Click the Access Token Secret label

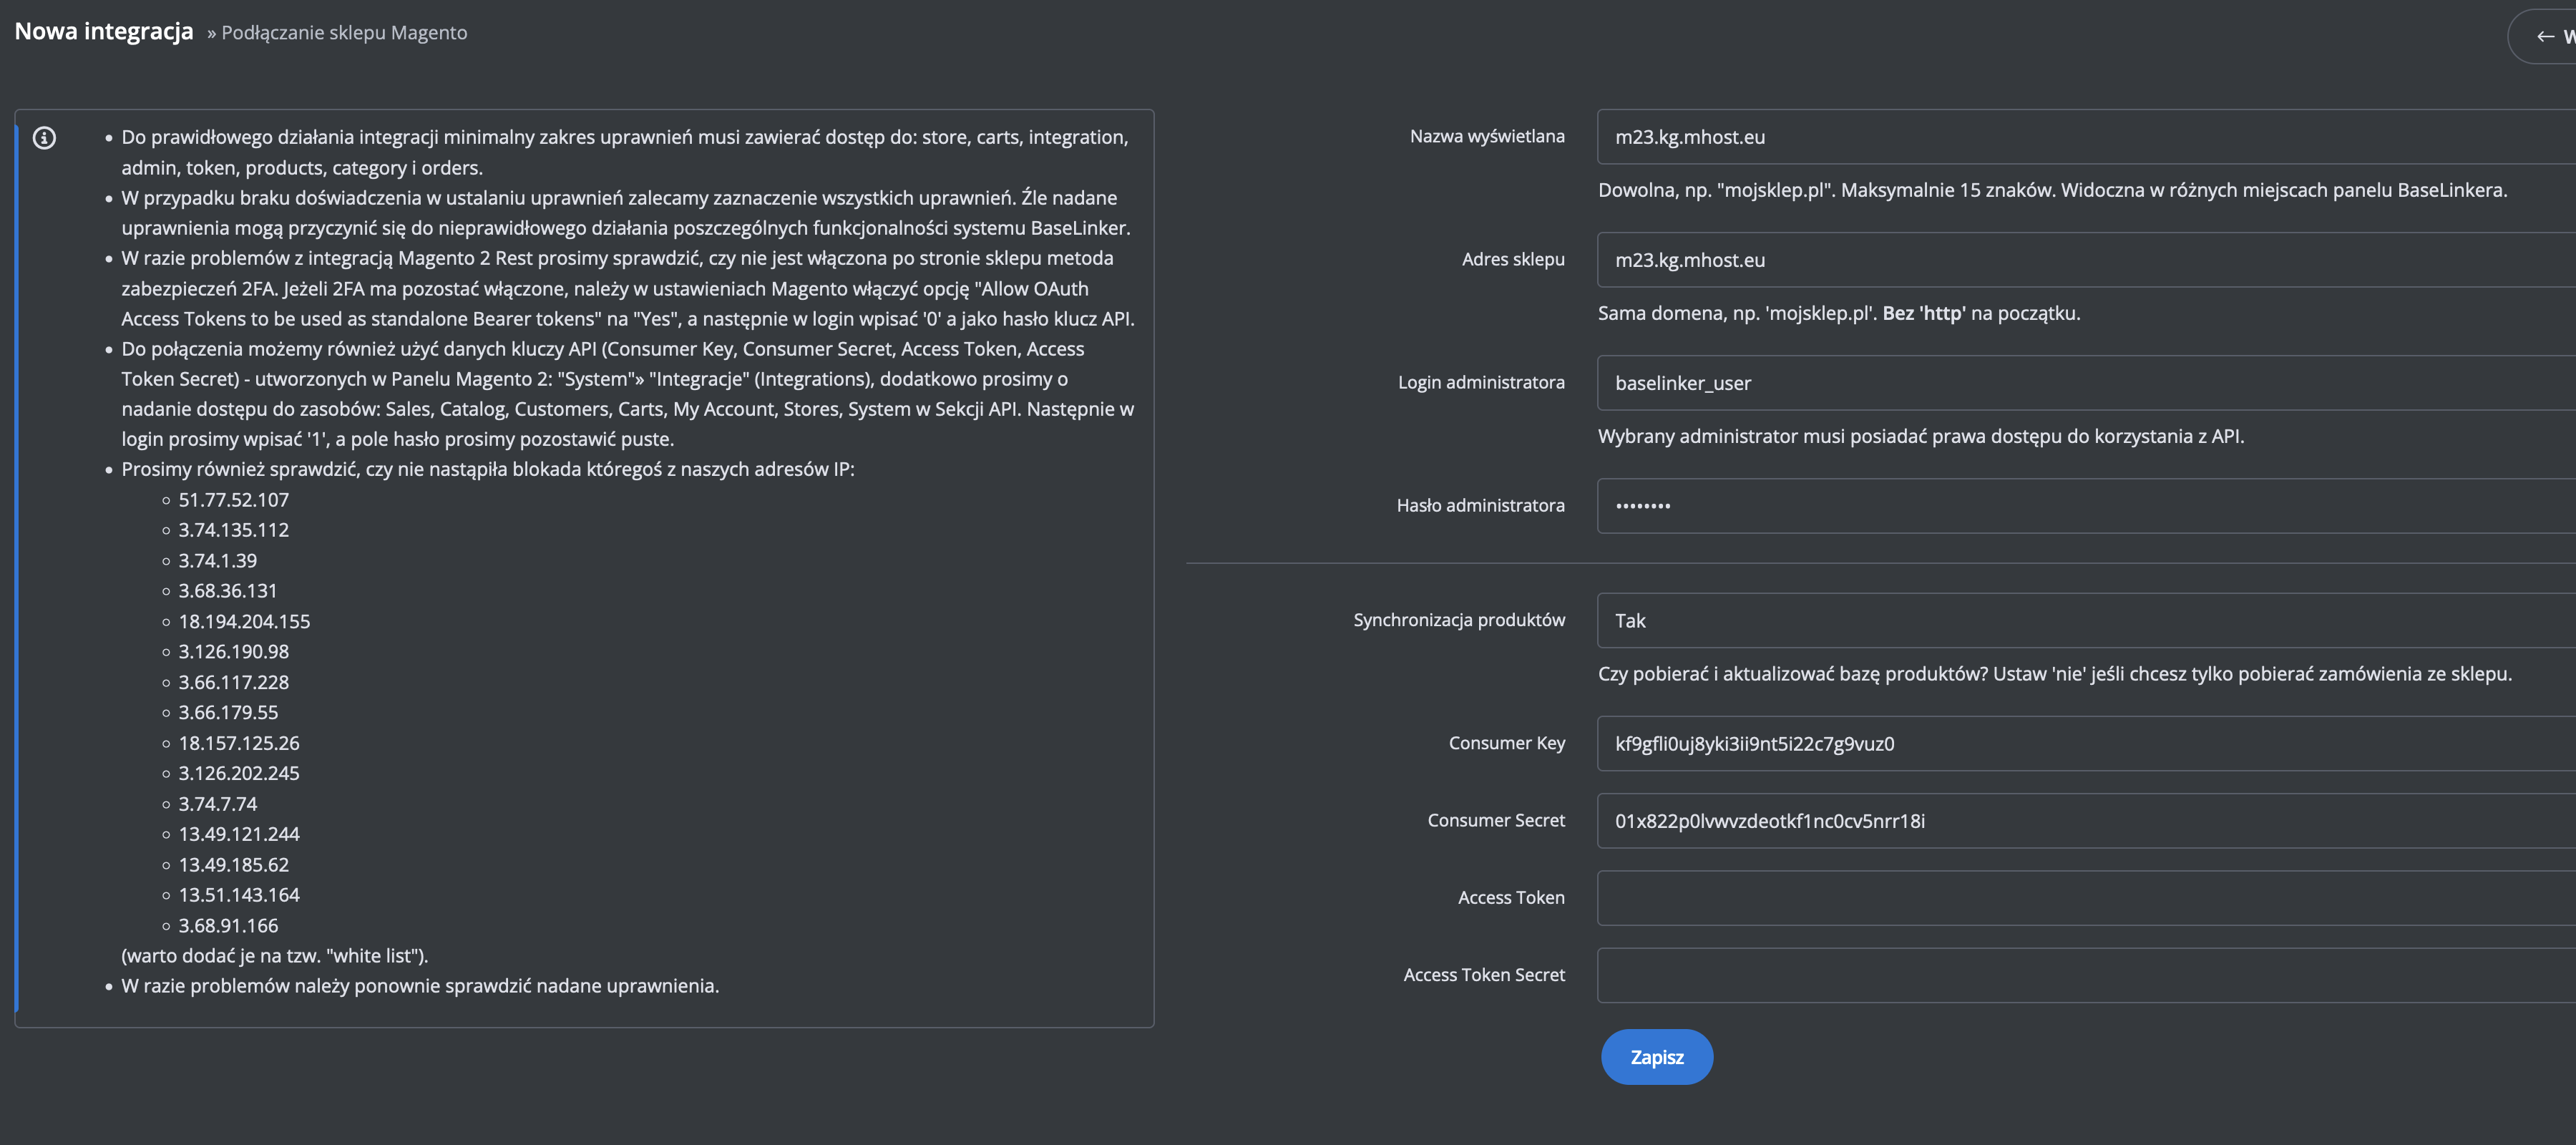coord(1483,975)
